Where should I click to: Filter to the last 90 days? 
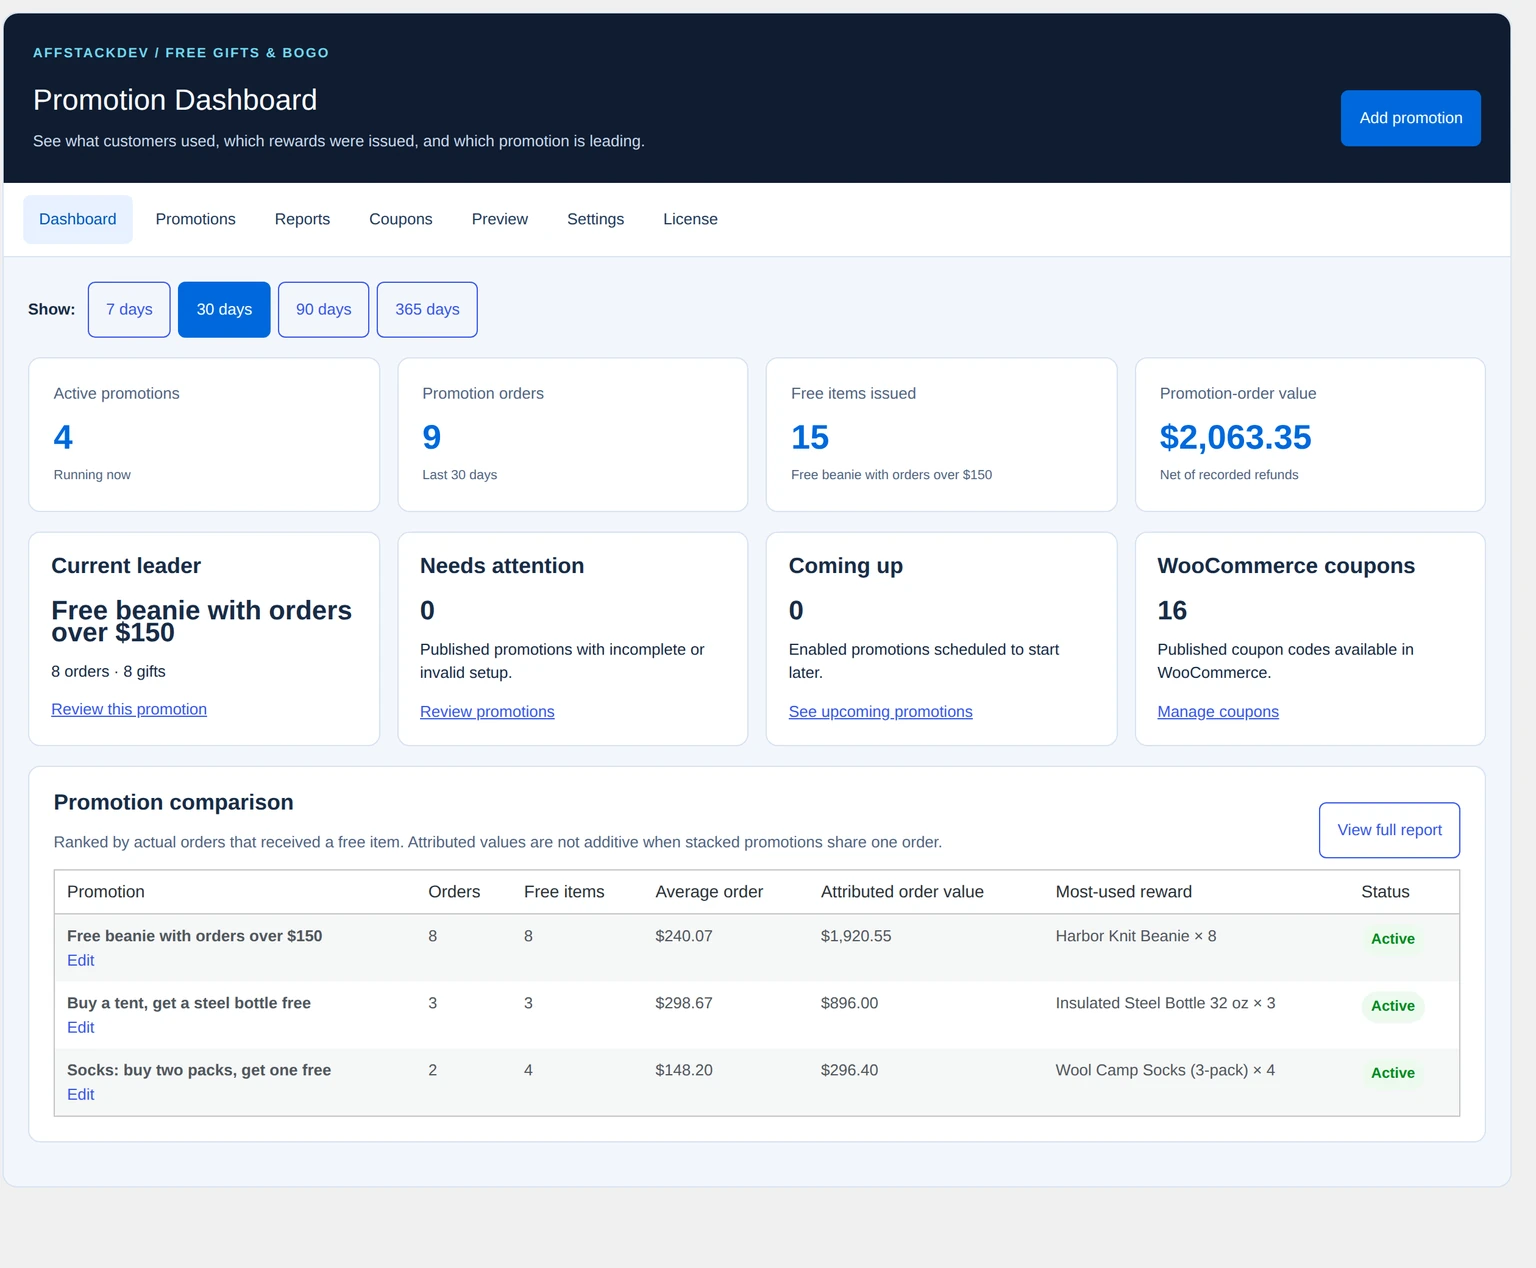click(323, 310)
